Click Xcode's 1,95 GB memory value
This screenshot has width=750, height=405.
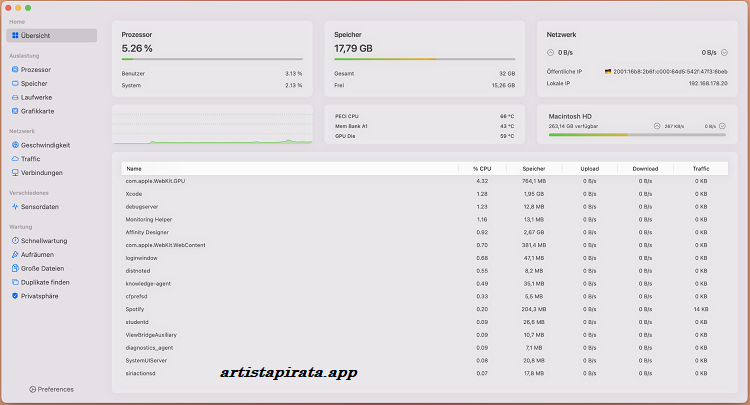[534, 194]
